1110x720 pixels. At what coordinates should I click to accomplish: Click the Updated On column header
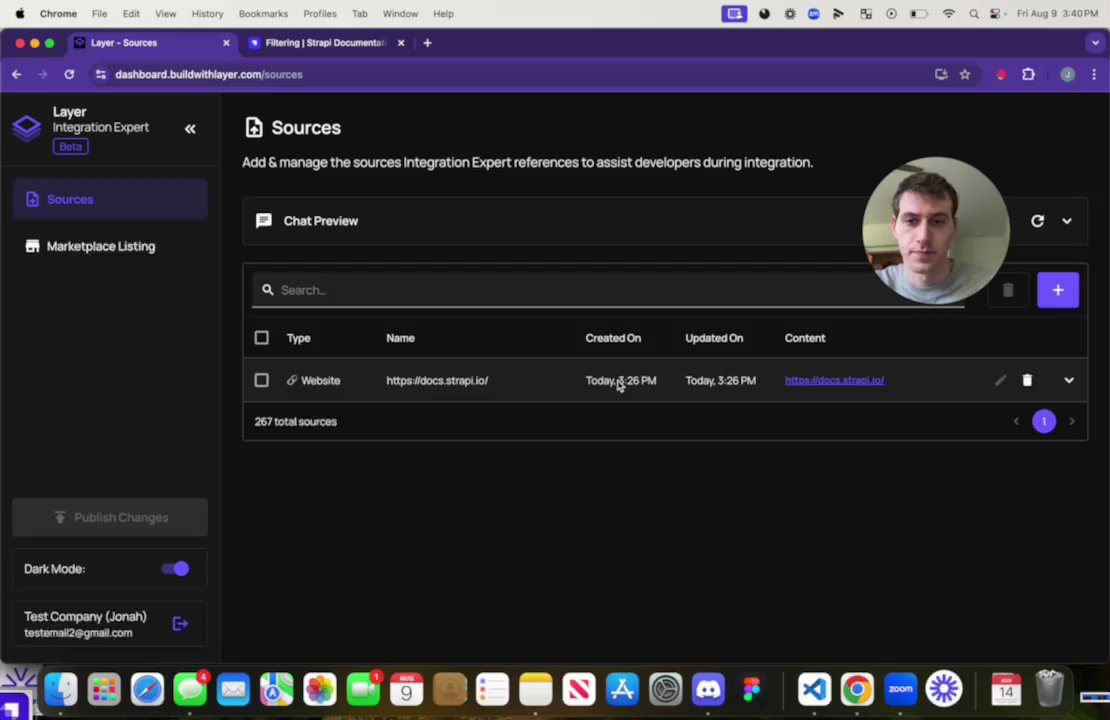click(714, 338)
